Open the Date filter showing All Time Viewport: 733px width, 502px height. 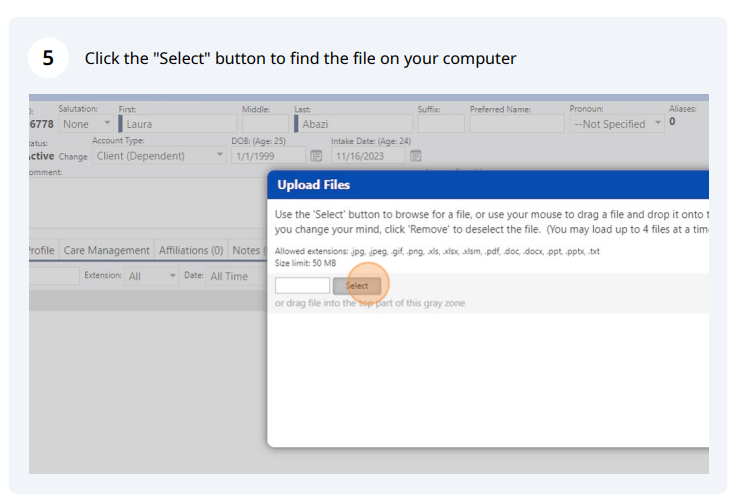point(236,276)
